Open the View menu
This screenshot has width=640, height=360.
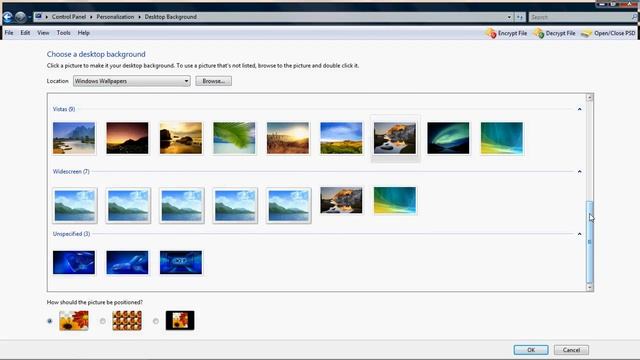[x=43, y=33]
